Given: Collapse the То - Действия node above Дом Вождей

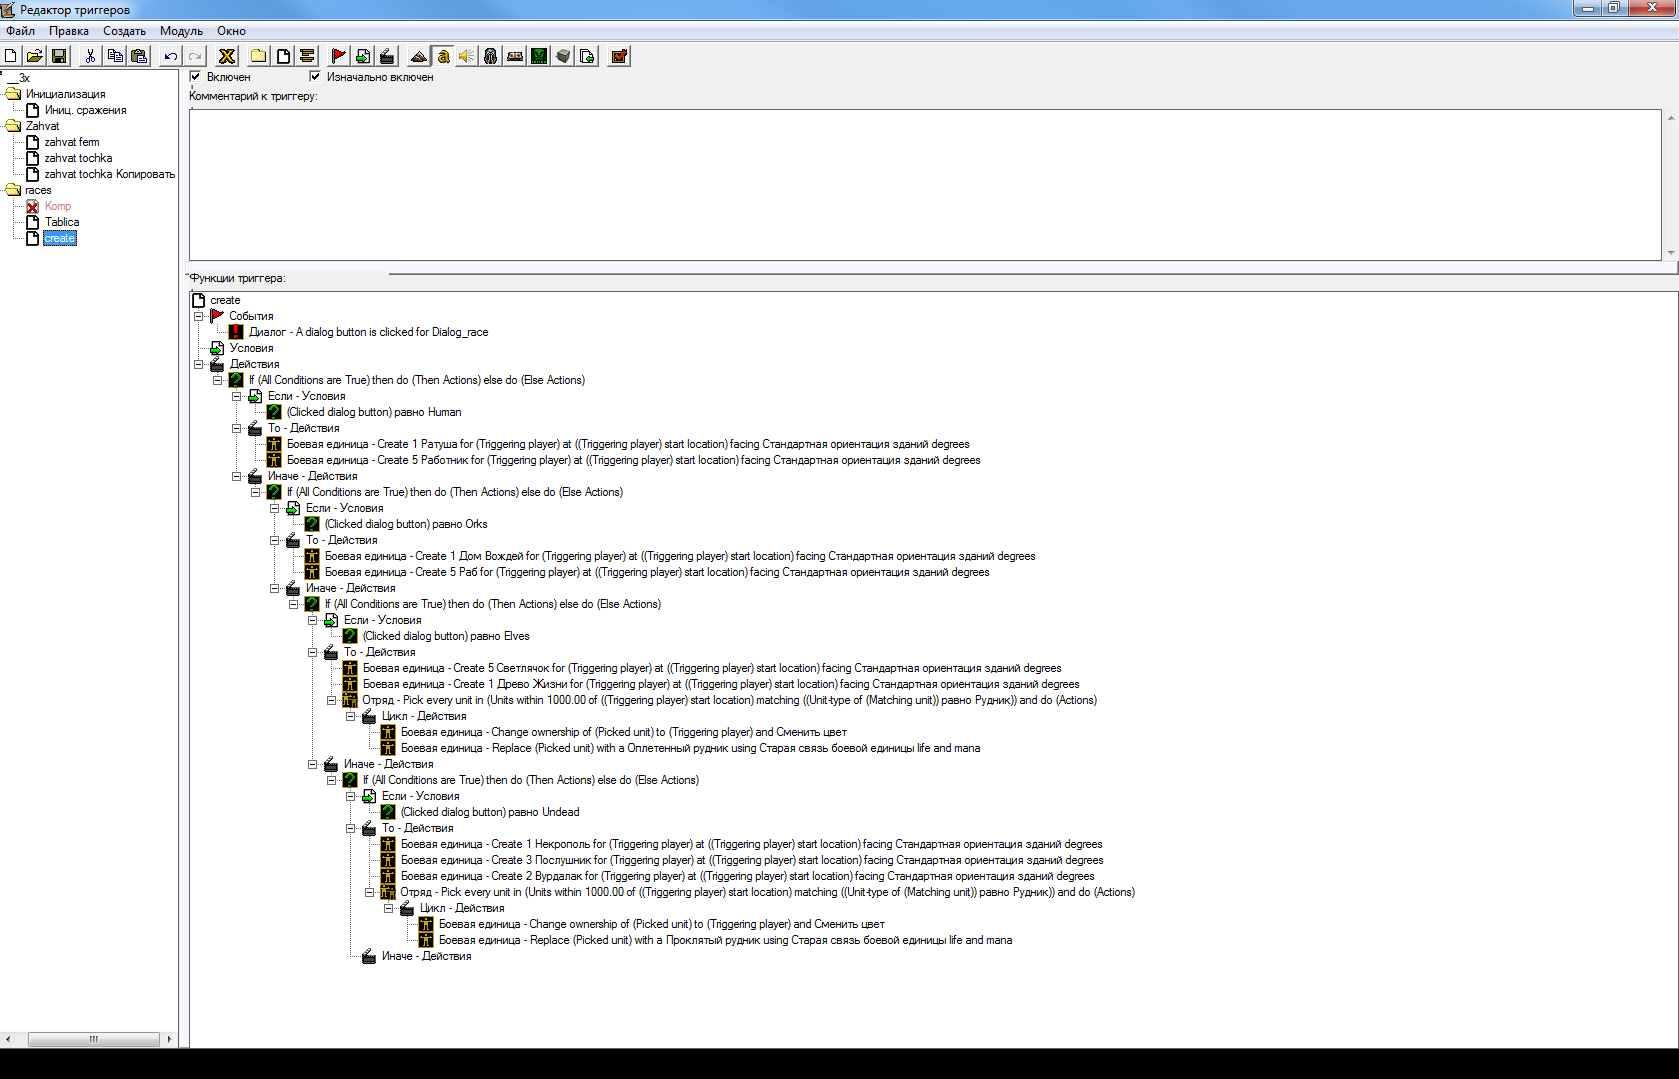Looking at the screenshot, I should click(x=275, y=540).
